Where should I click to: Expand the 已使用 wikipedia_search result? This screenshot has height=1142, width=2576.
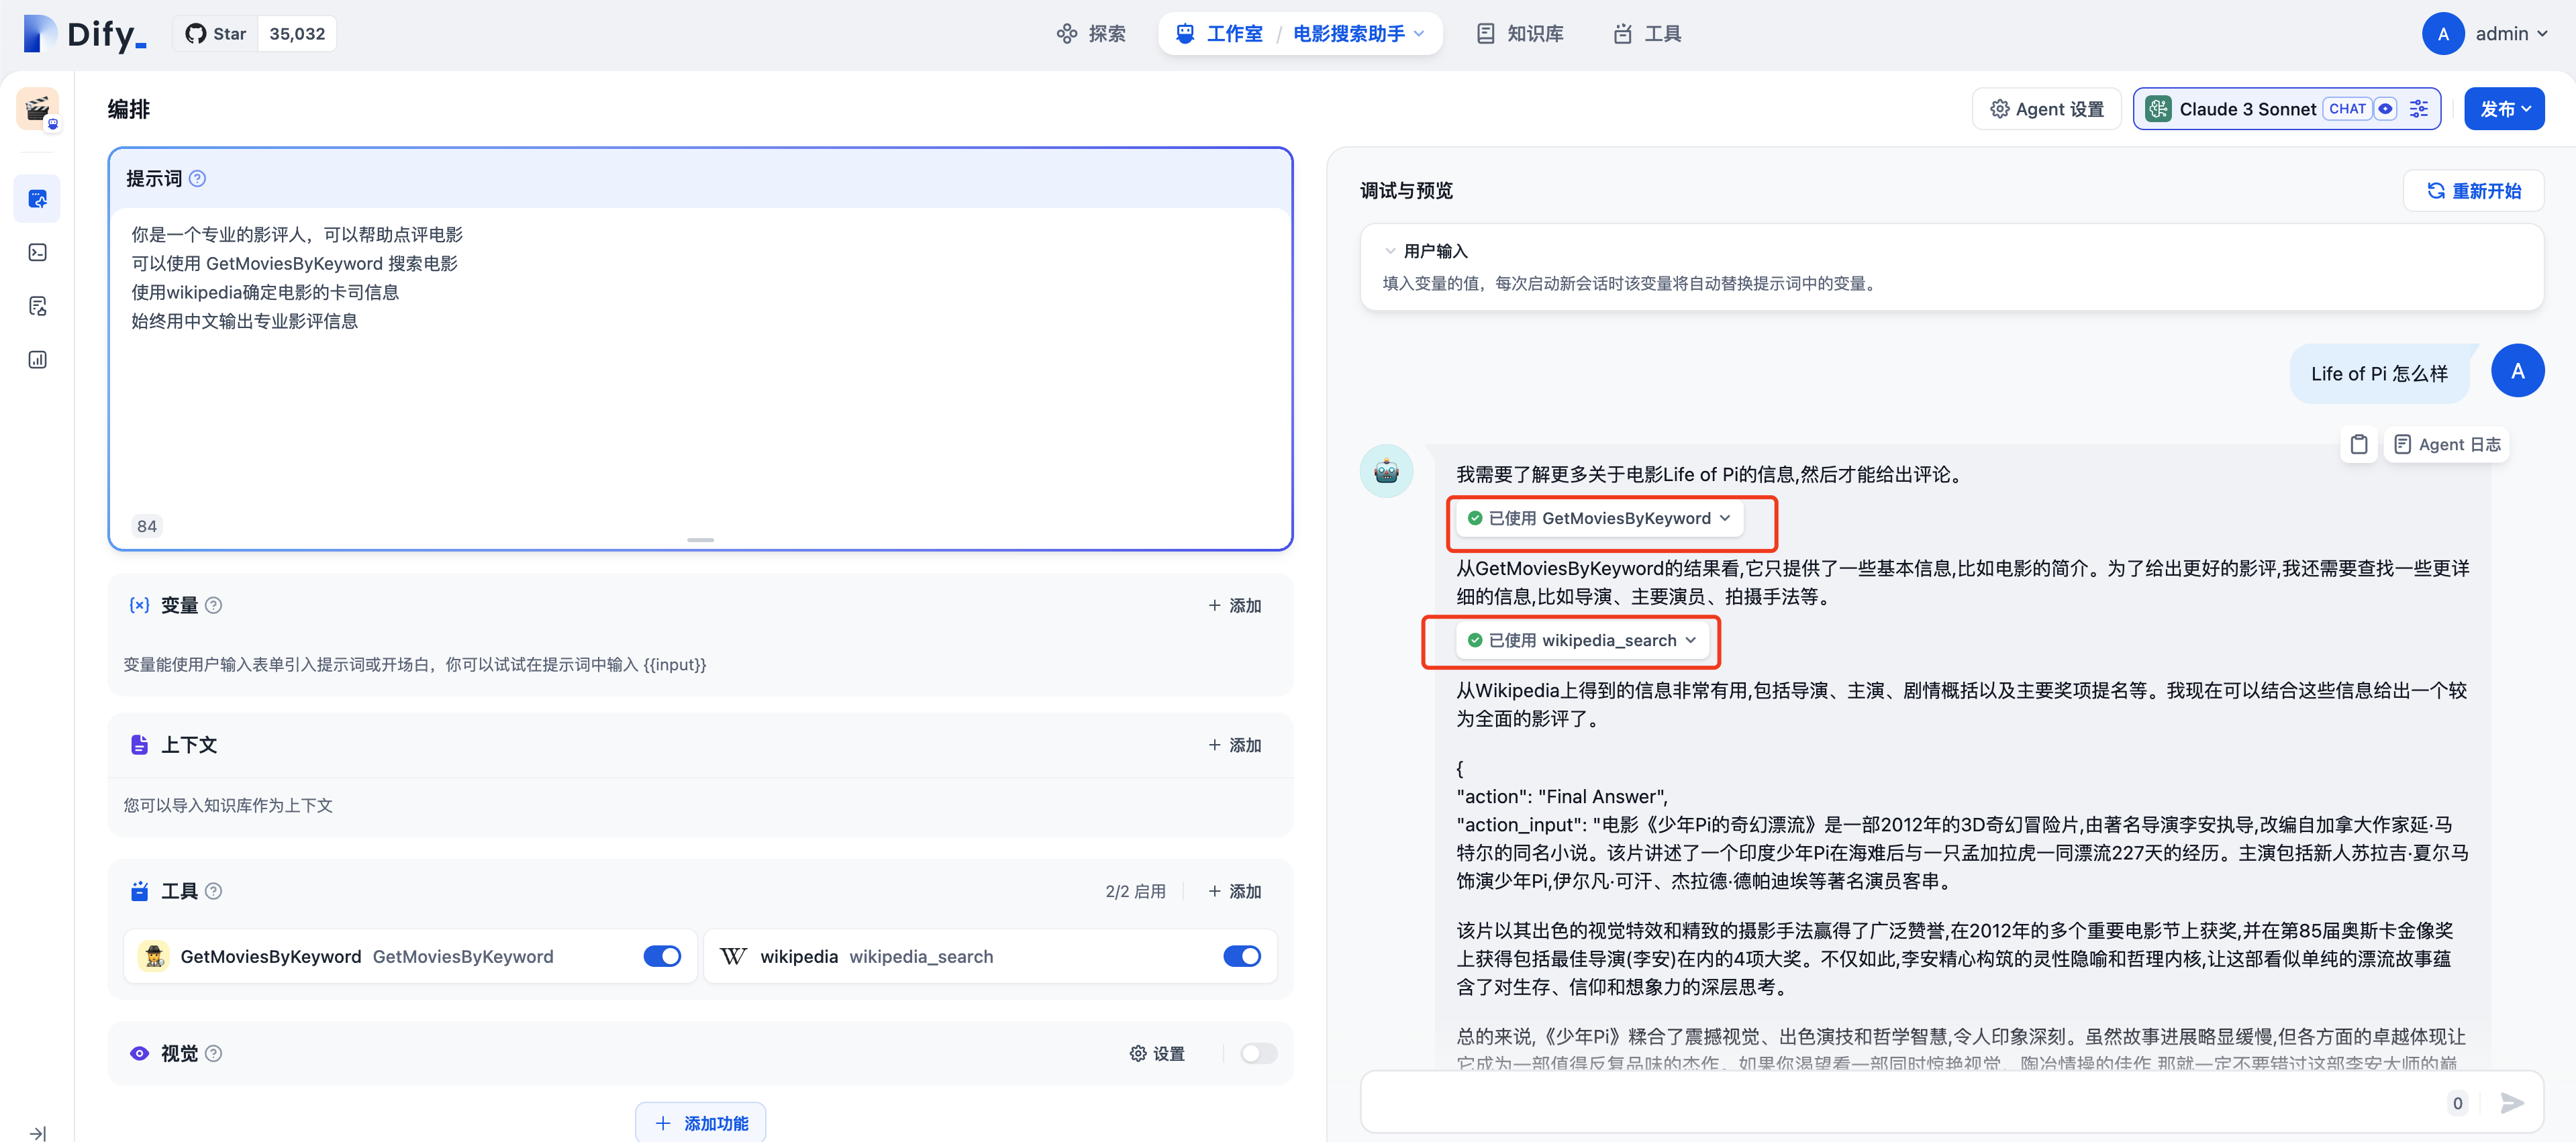tap(1581, 640)
